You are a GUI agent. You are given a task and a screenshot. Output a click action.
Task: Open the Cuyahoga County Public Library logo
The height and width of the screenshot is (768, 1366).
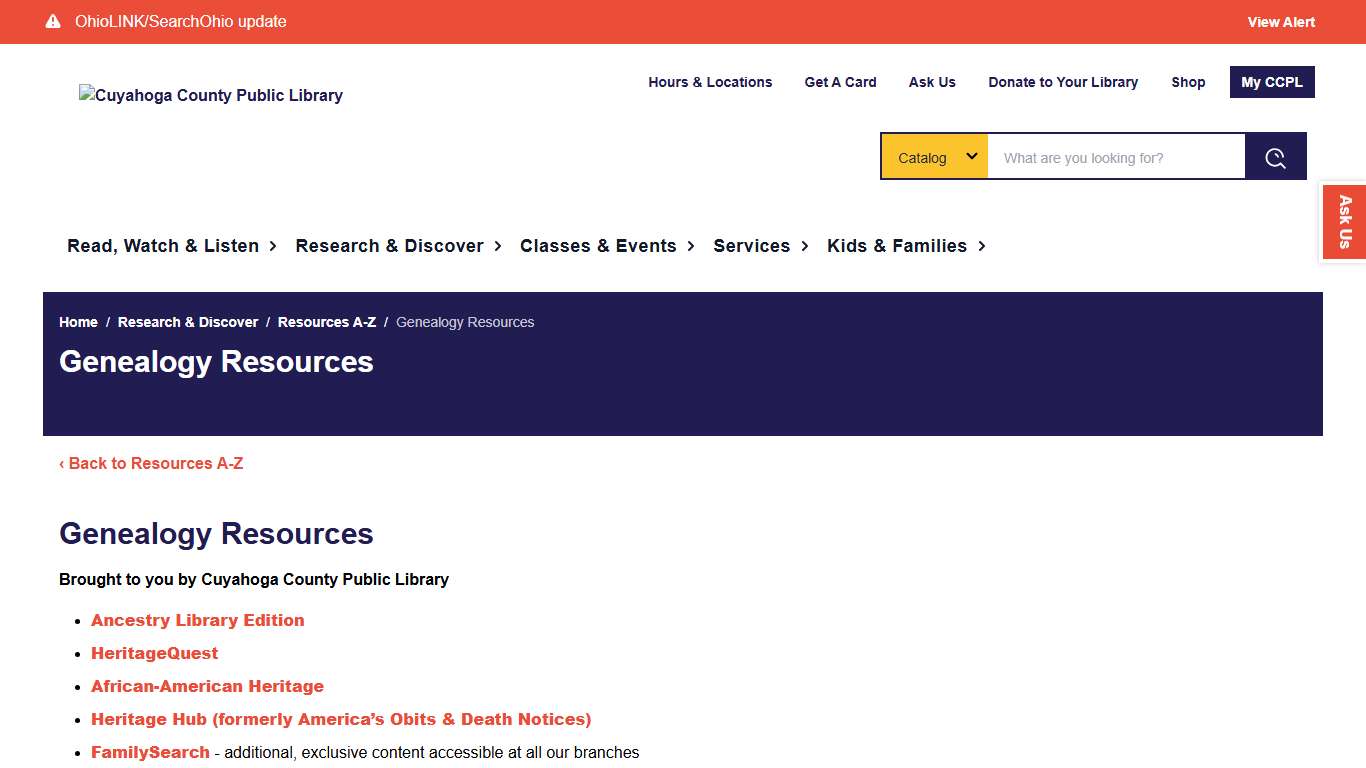[210, 95]
